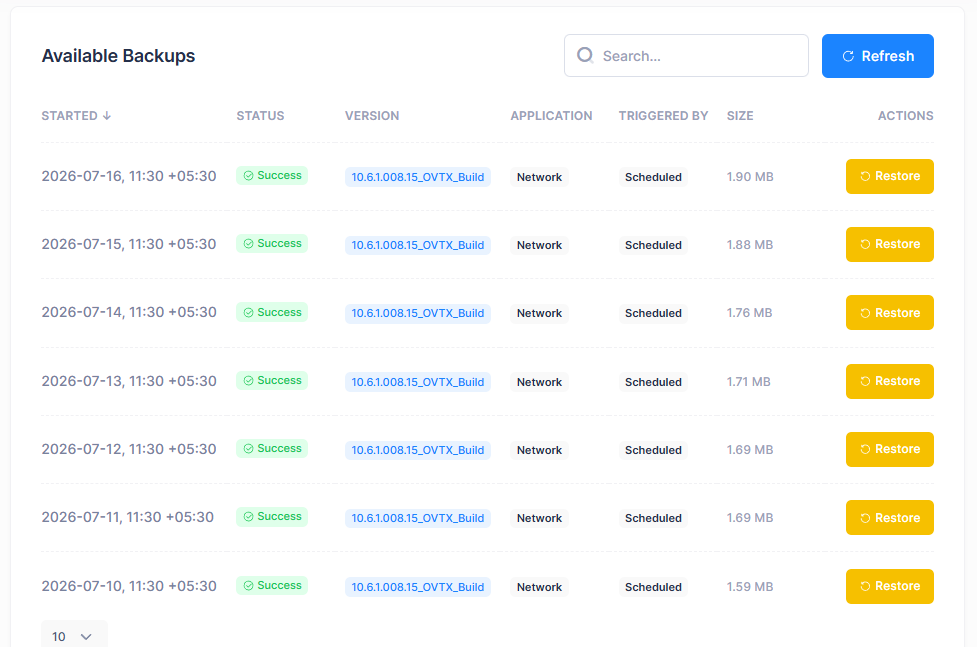Click Success status icon for 2026-07-16
This screenshot has height=647, width=977.
click(x=249, y=176)
